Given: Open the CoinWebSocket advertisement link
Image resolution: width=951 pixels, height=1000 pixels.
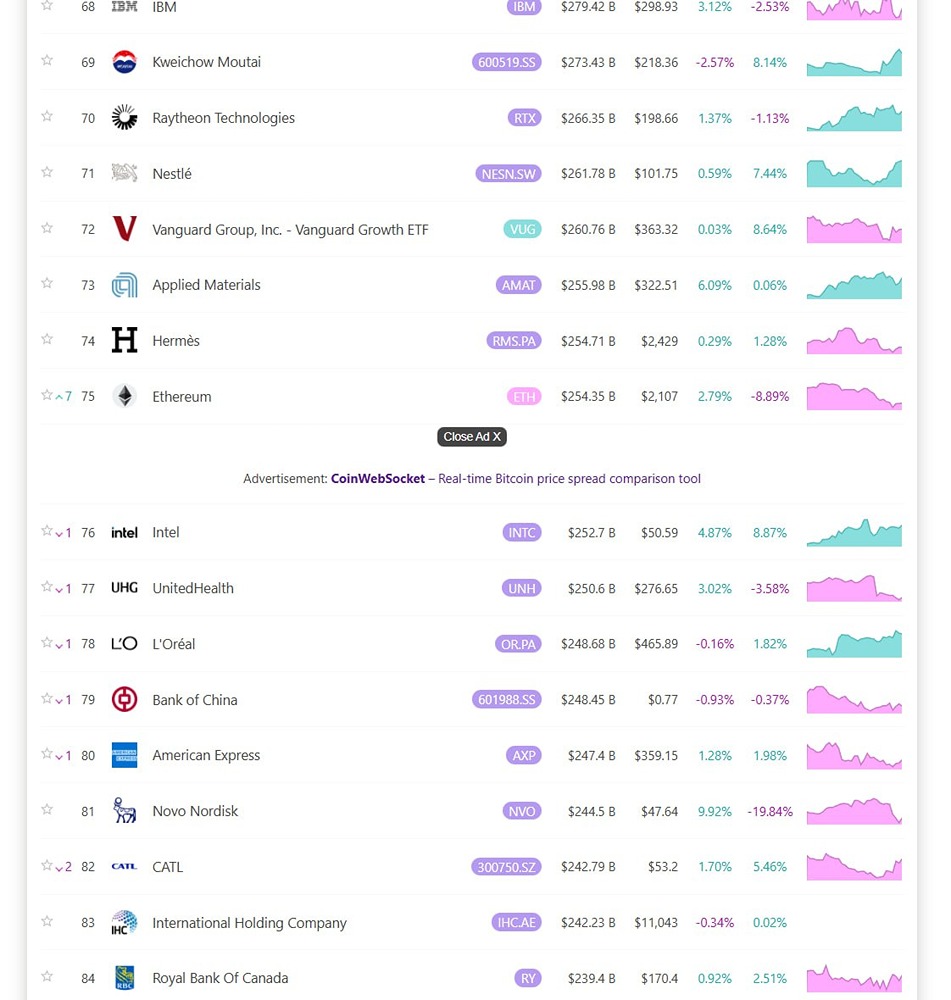Looking at the screenshot, I should pos(378,479).
